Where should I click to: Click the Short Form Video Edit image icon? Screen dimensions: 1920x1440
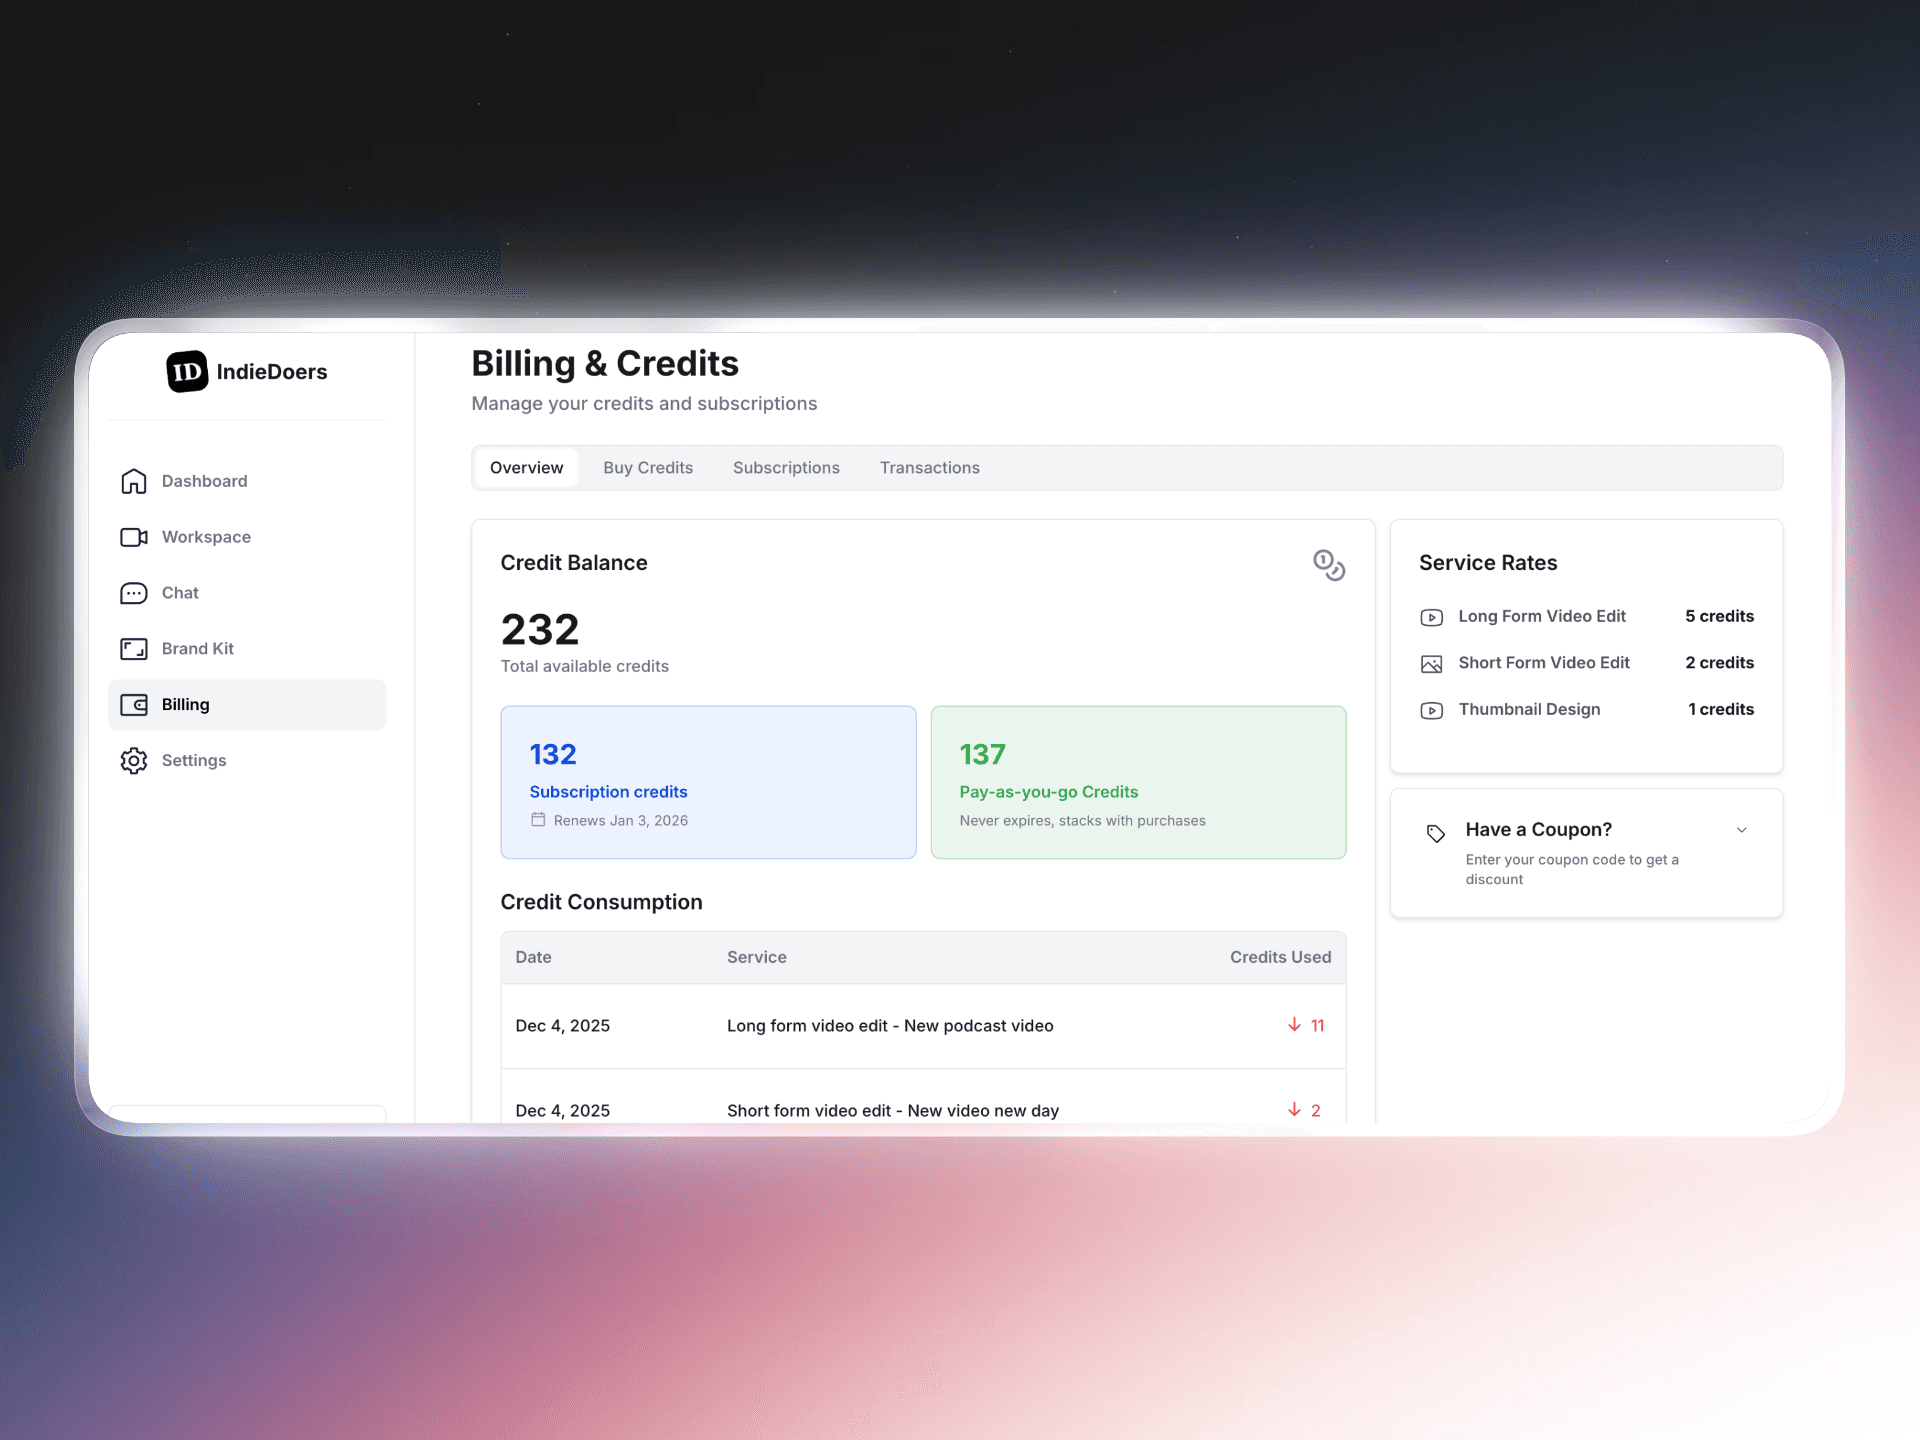click(x=1431, y=664)
